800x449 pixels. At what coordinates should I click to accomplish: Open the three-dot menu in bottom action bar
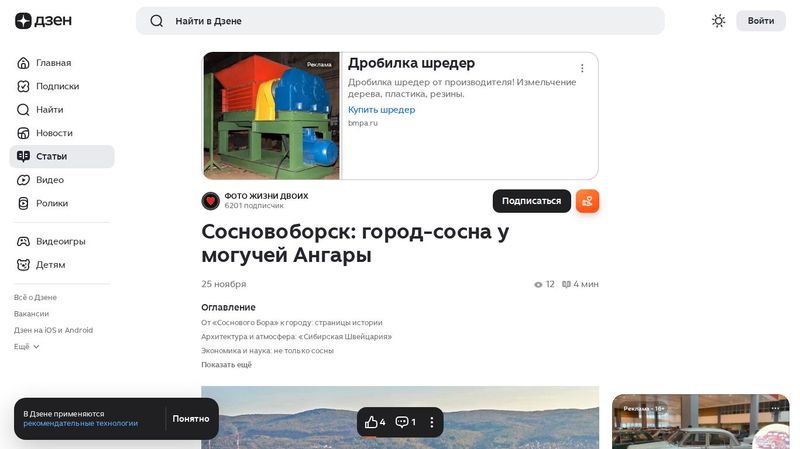coord(432,422)
